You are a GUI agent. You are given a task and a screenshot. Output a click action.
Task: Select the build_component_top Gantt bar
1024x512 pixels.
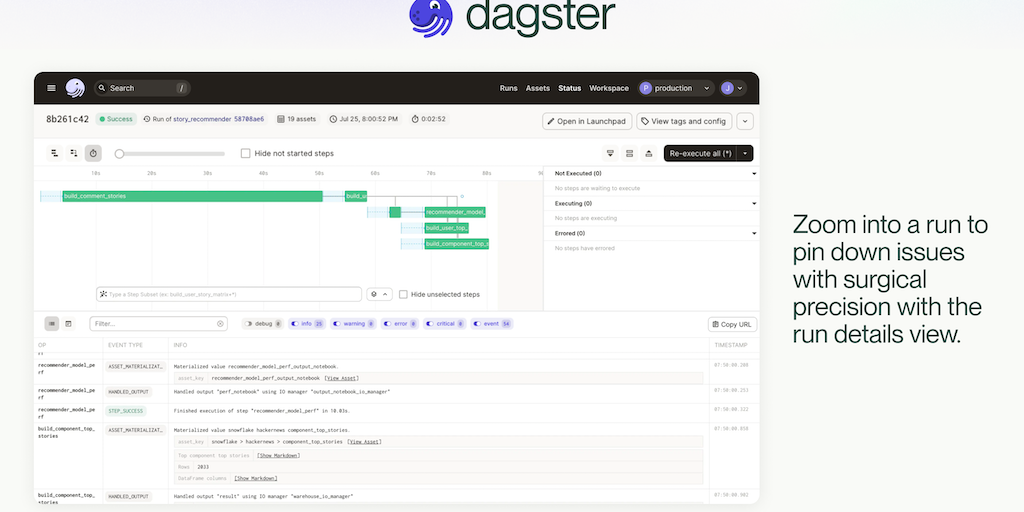(x=456, y=244)
